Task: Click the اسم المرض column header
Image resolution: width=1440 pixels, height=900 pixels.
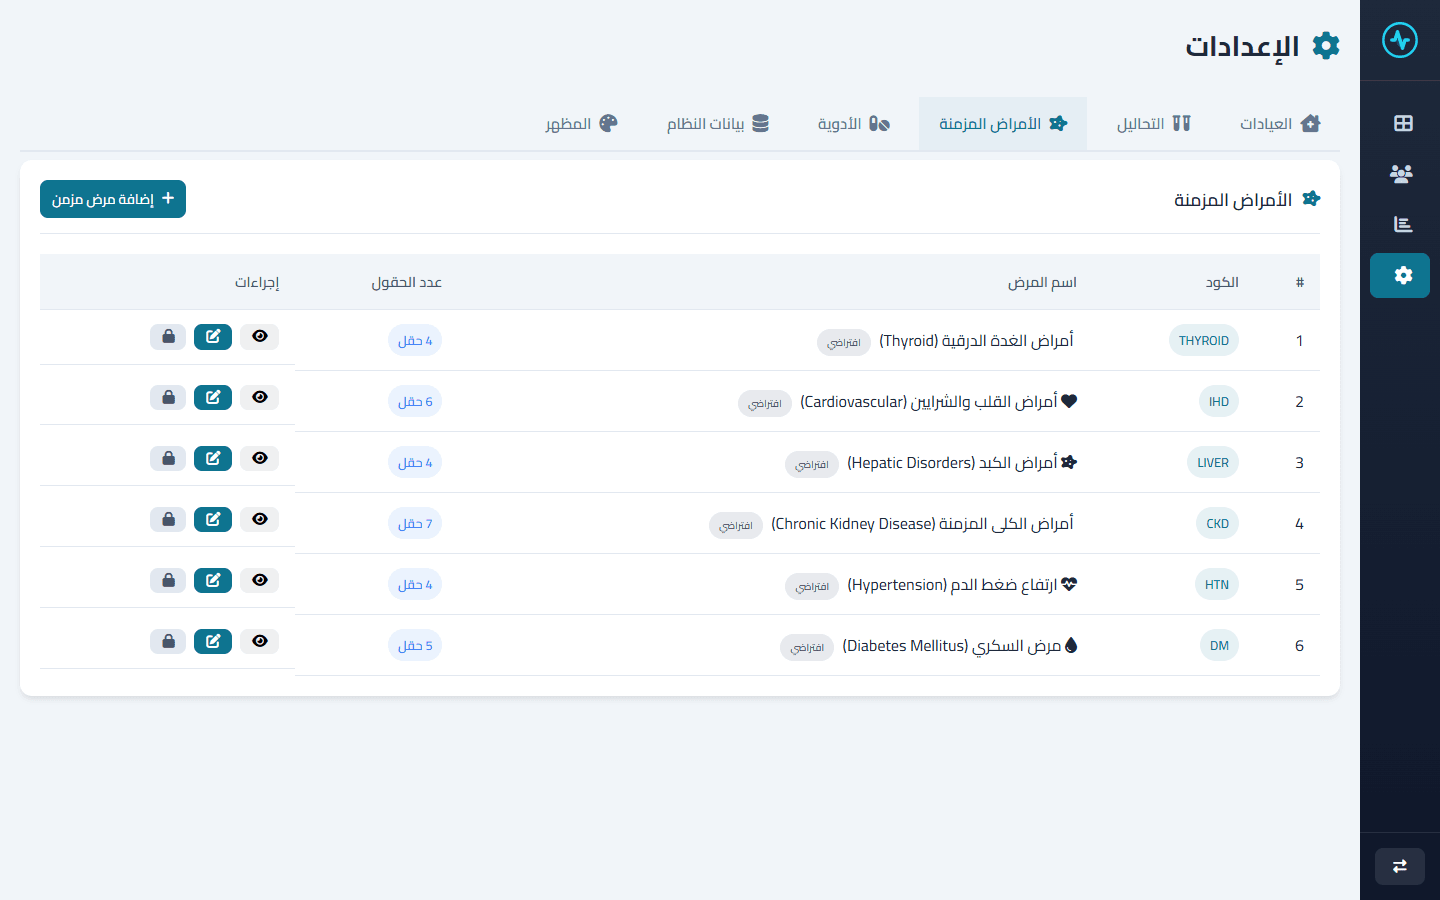Action: click(x=1042, y=282)
